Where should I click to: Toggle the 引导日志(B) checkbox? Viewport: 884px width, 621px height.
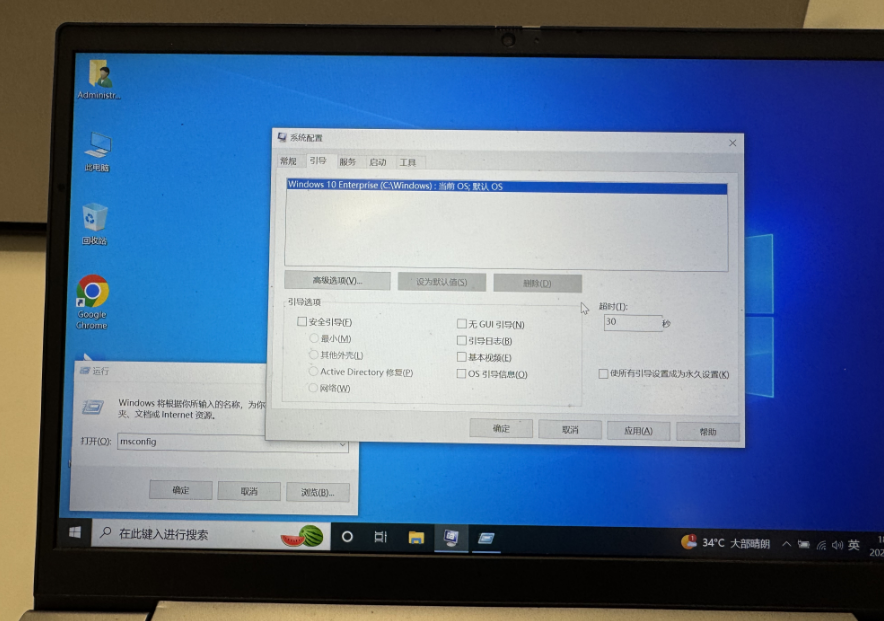coord(462,340)
